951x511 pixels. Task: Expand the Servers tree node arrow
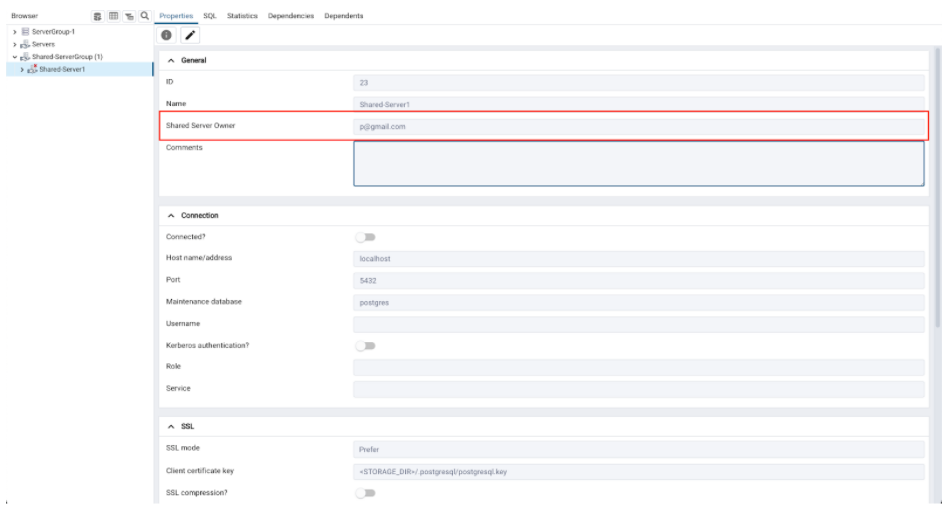pyautogui.click(x=12, y=44)
